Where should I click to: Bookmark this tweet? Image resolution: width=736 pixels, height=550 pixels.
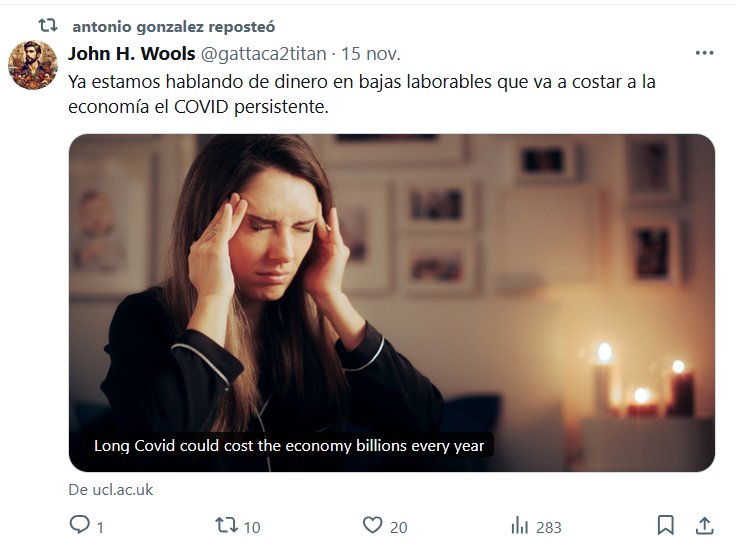point(665,525)
